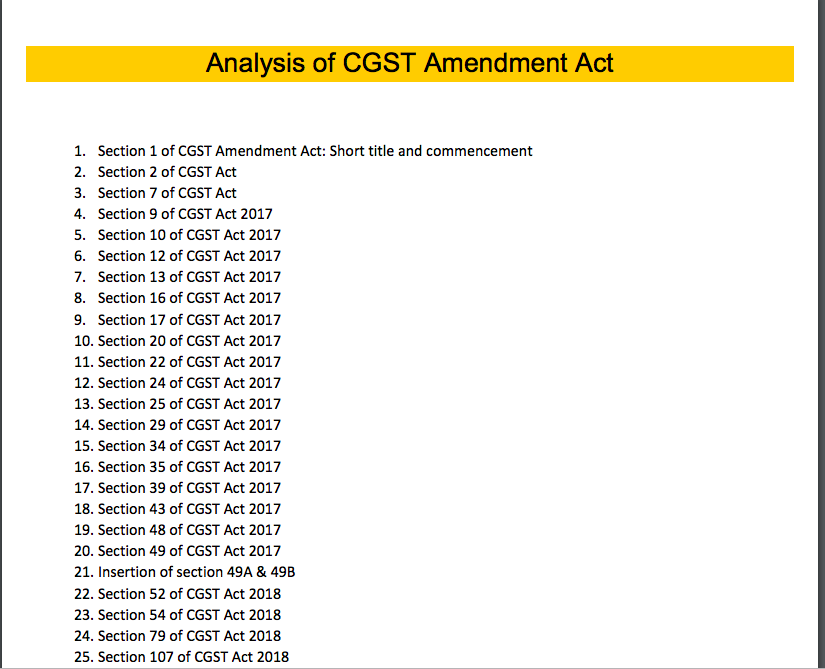Click 'Section 52 of CGST Act 2018'
Screen dimensions: 825x669
pyautogui.click(x=189, y=594)
